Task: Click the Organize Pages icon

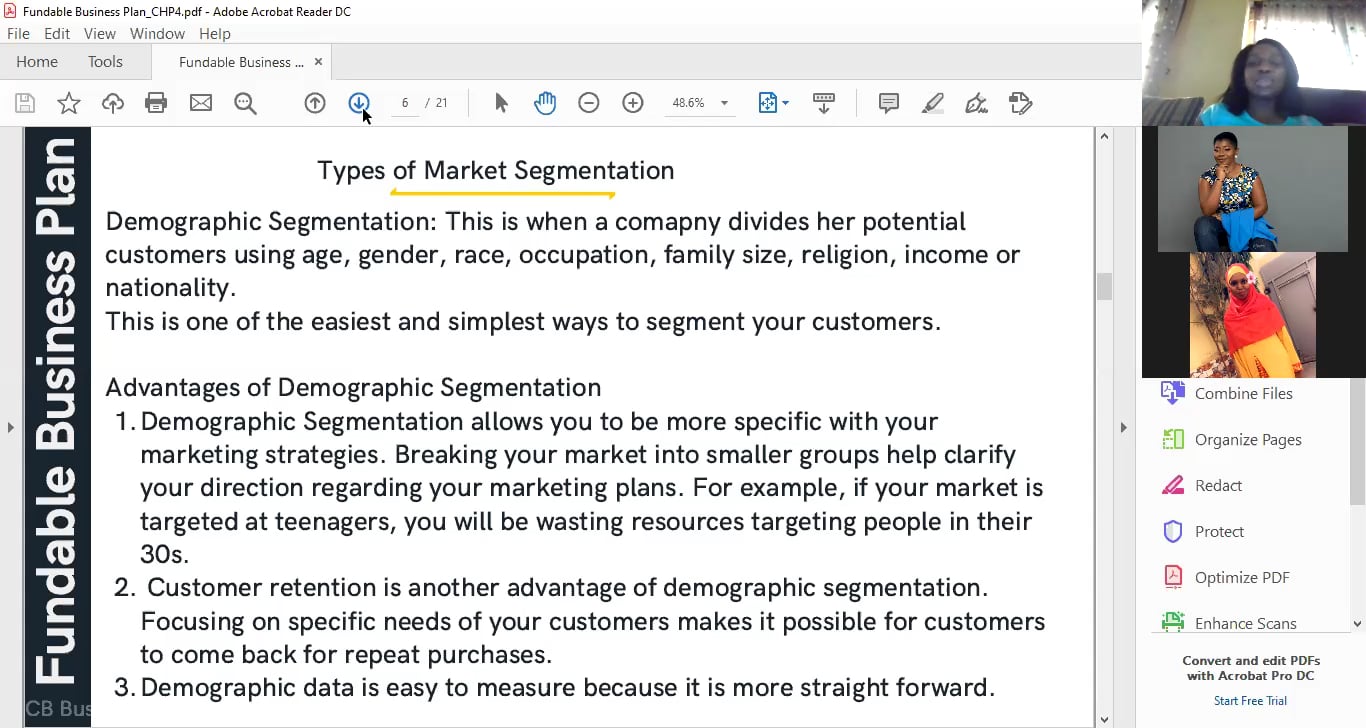Action: [x=1173, y=439]
